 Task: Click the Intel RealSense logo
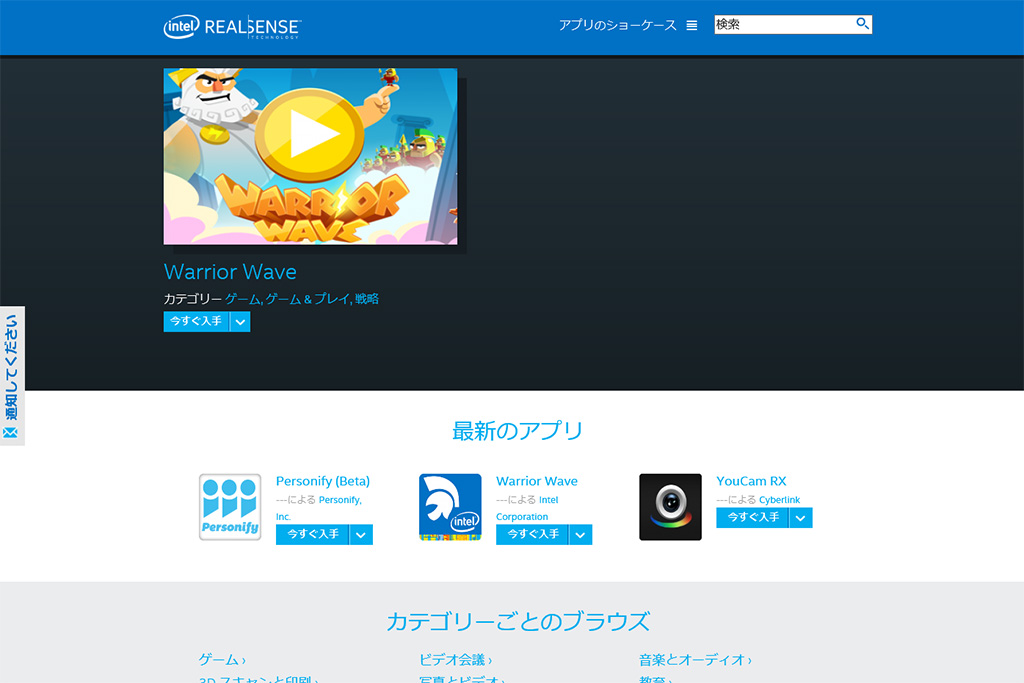click(x=232, y=27)
